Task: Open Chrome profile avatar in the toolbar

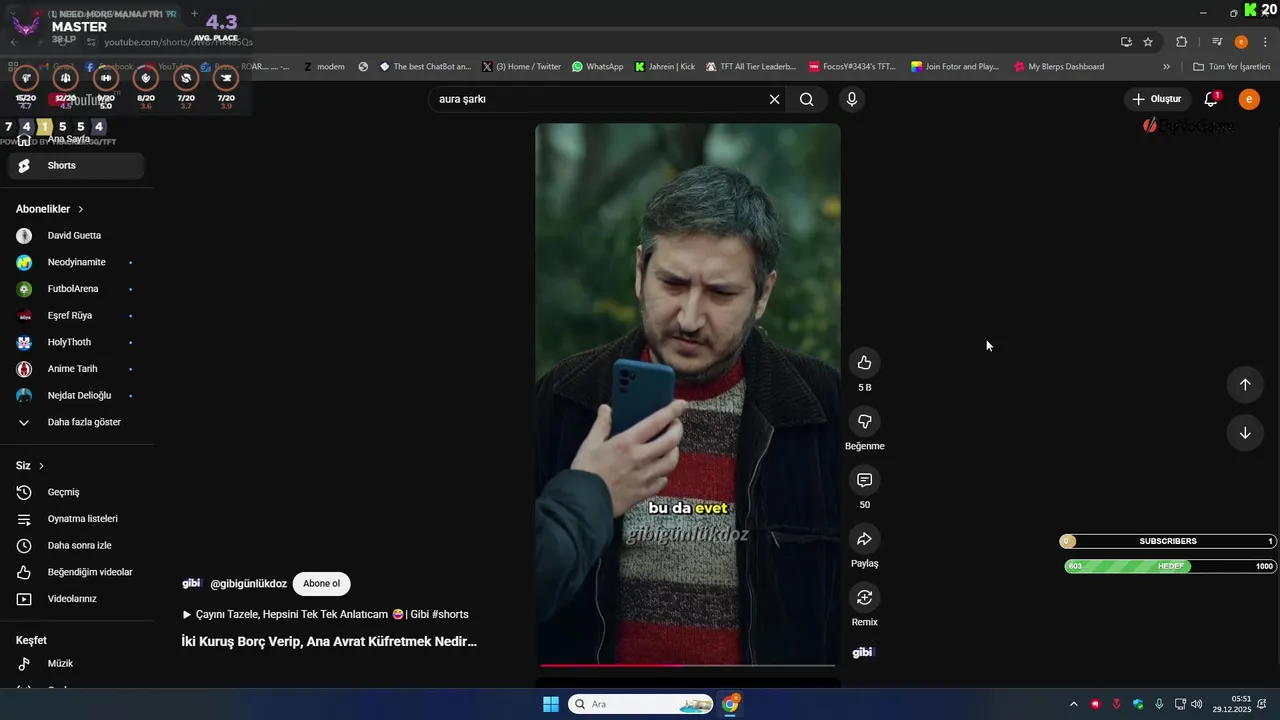Action: (1241, 42)
